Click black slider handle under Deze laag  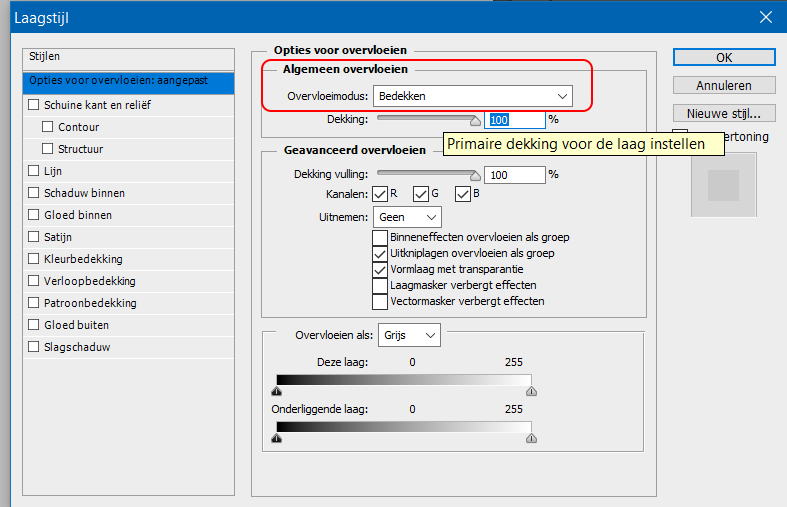(277, 393)
